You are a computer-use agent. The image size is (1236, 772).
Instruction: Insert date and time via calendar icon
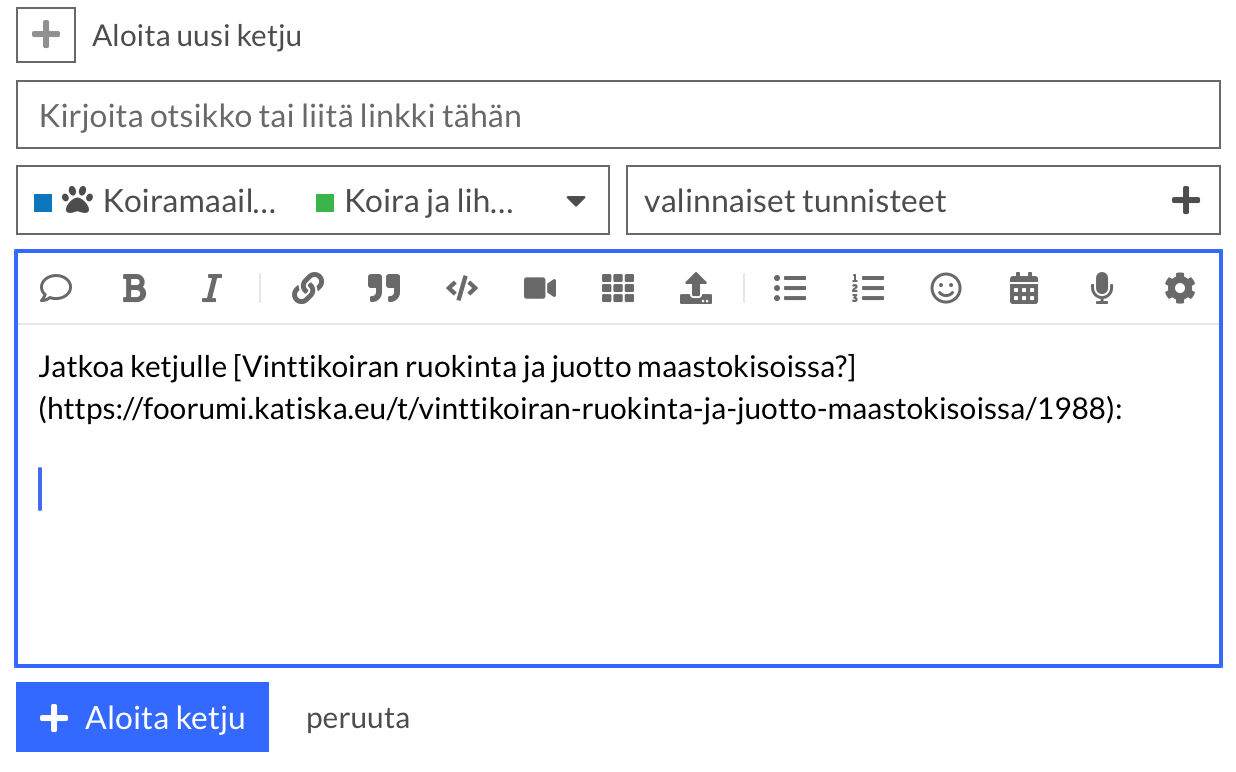pos(1023,289)
